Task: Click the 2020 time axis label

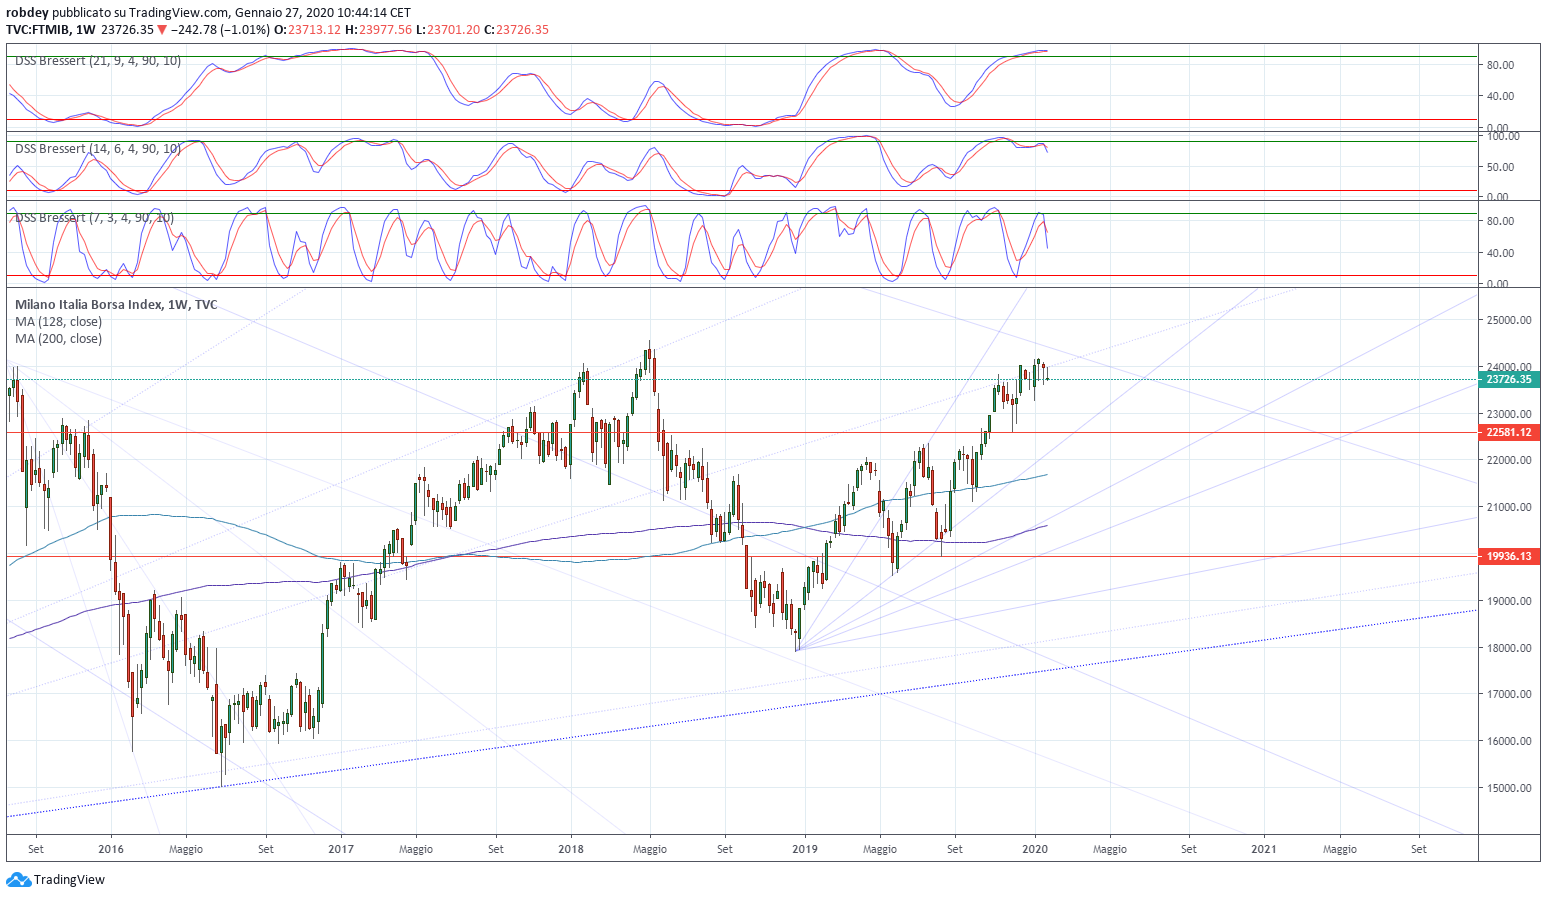Action: pos(1035,849)
